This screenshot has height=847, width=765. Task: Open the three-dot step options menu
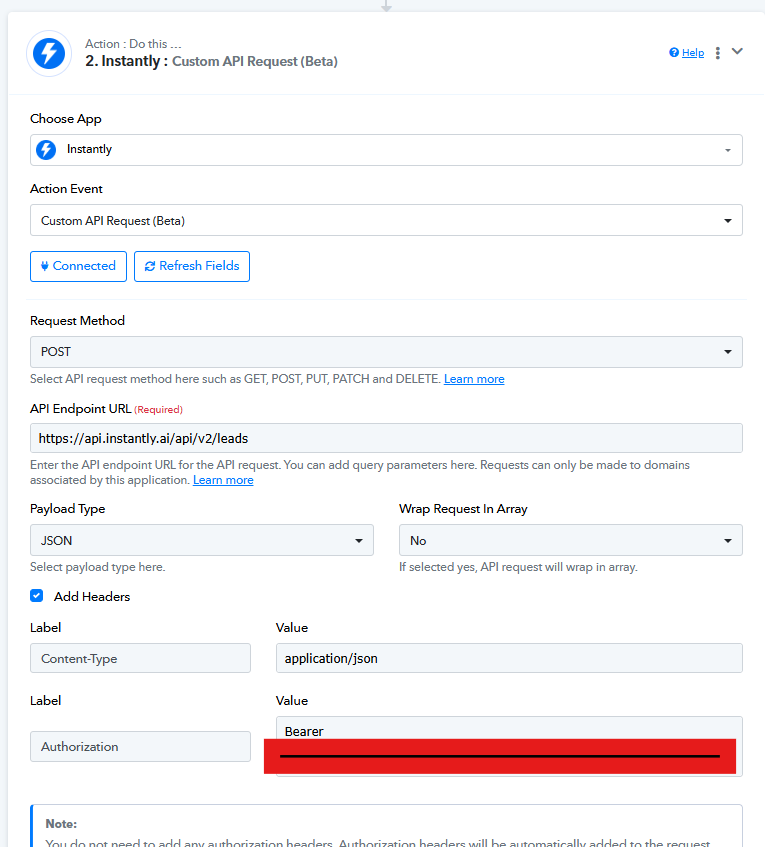click(717, 53)
